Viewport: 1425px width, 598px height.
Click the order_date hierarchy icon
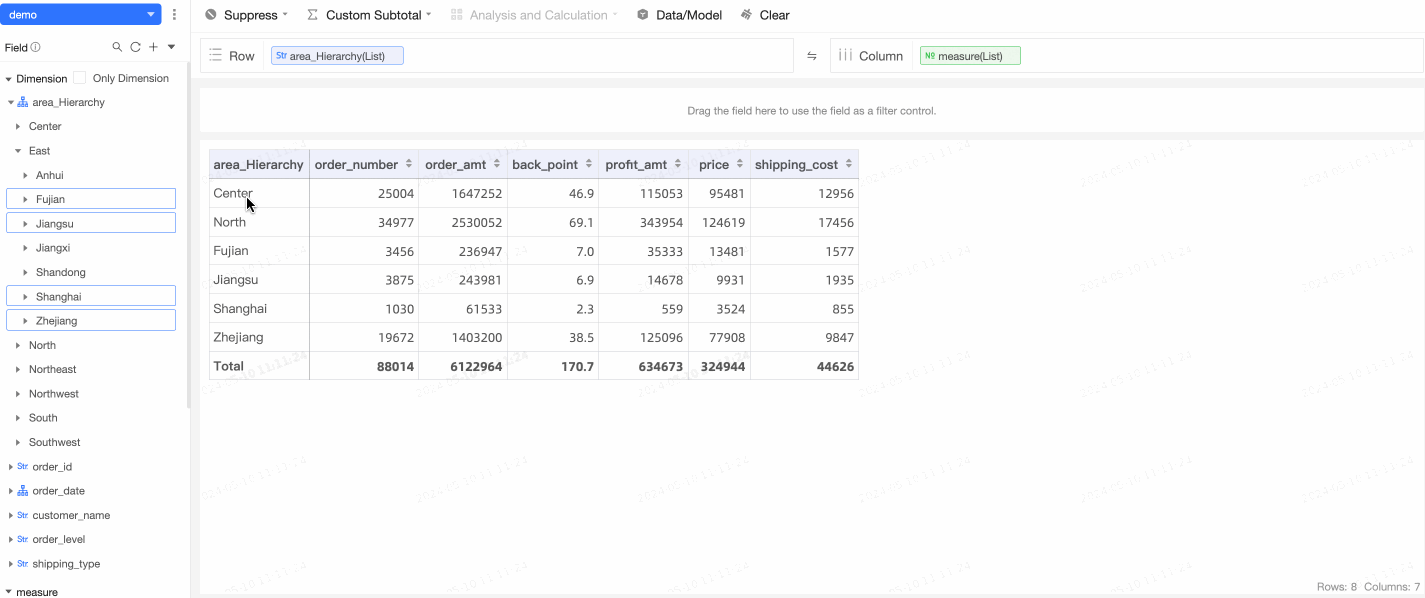pyautogui.click(x=23, y=491)
